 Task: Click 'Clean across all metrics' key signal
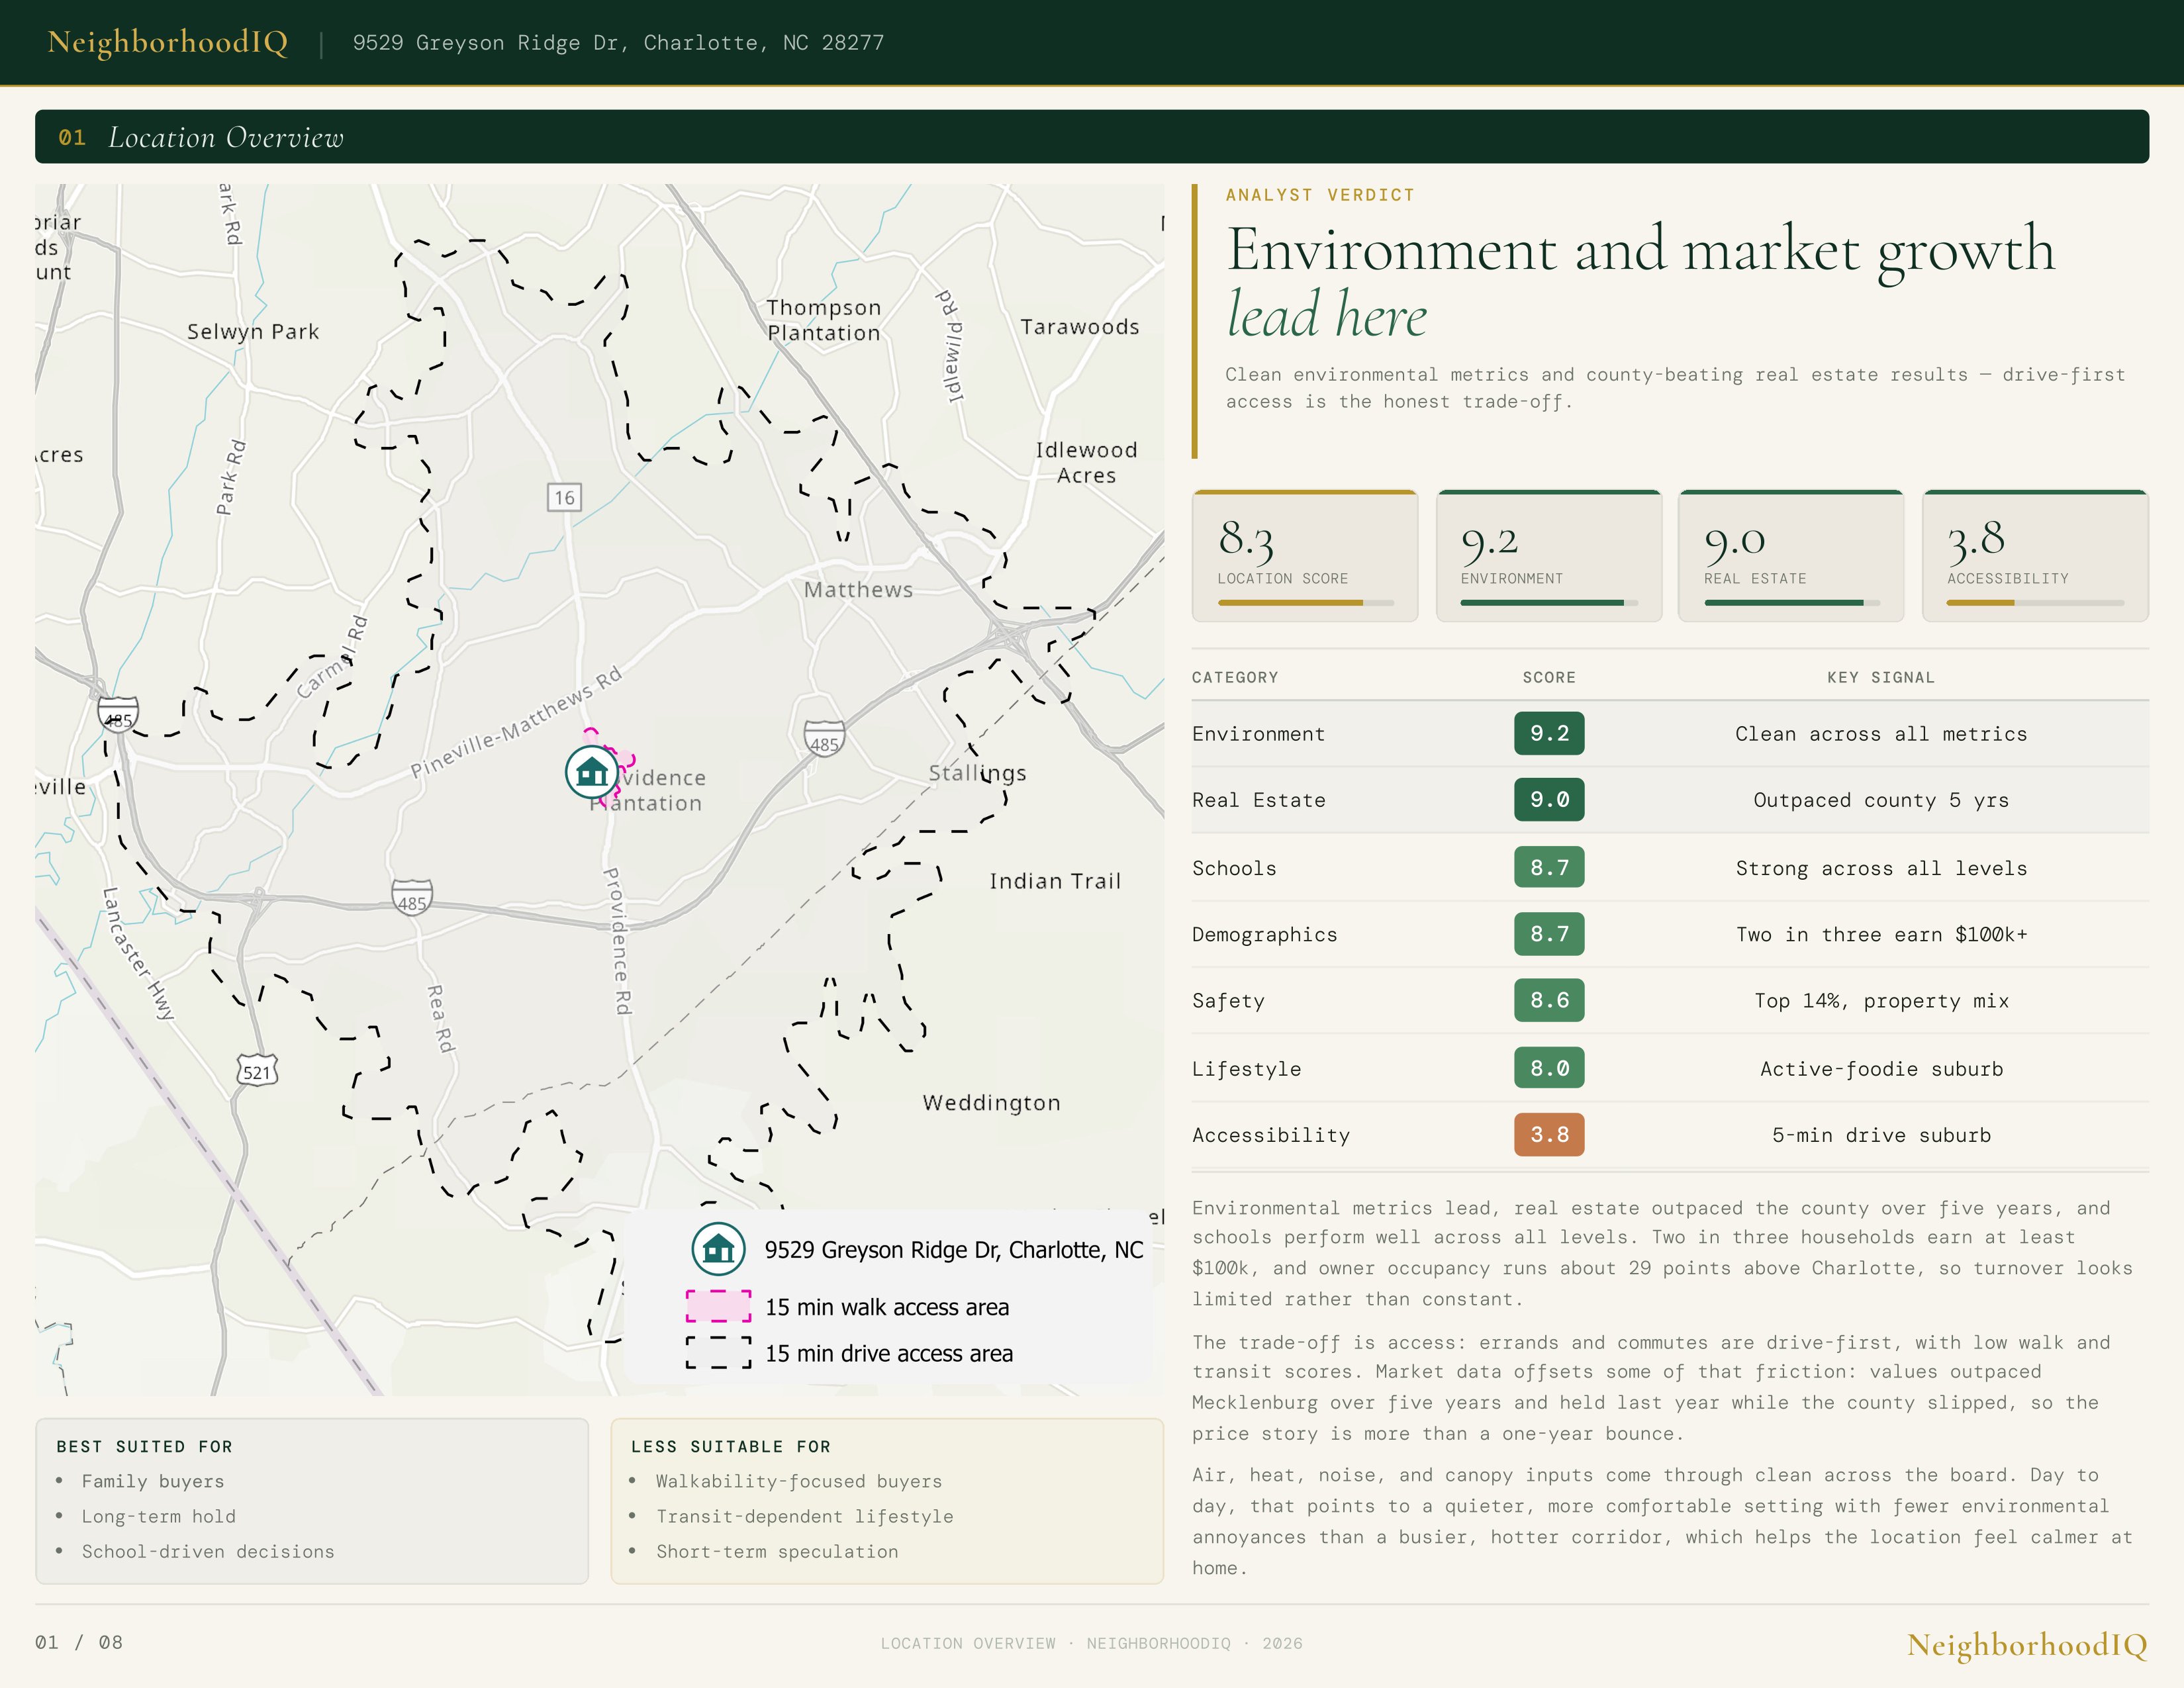(1881, 734)
